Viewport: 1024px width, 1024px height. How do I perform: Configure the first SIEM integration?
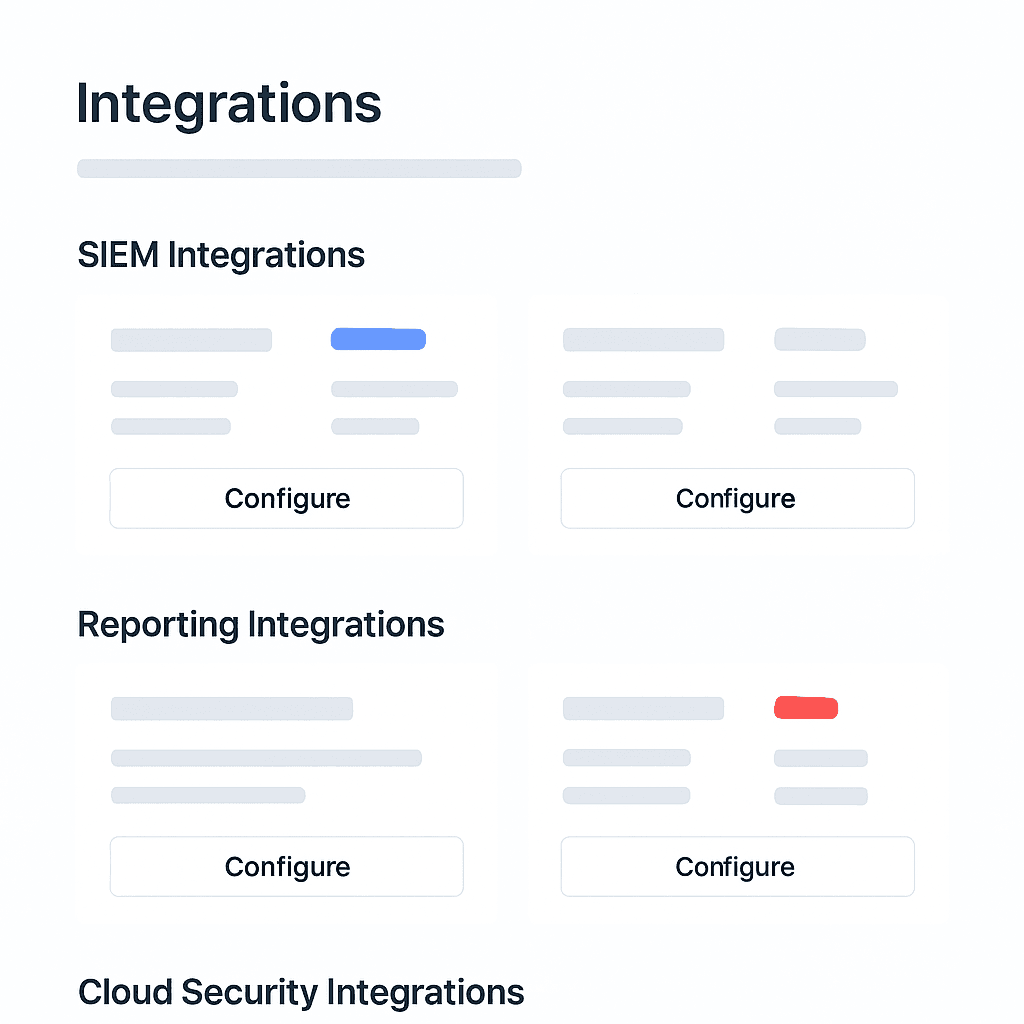click(x=286, y=498)
